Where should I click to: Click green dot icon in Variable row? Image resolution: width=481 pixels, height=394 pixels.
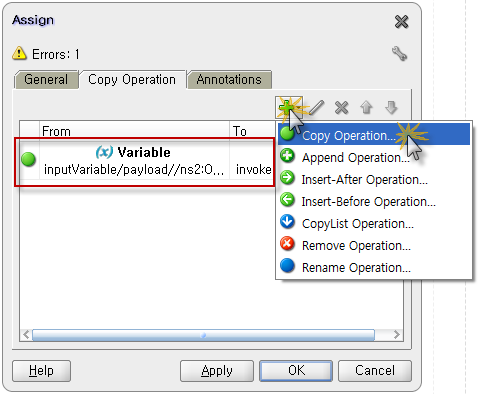28,159
